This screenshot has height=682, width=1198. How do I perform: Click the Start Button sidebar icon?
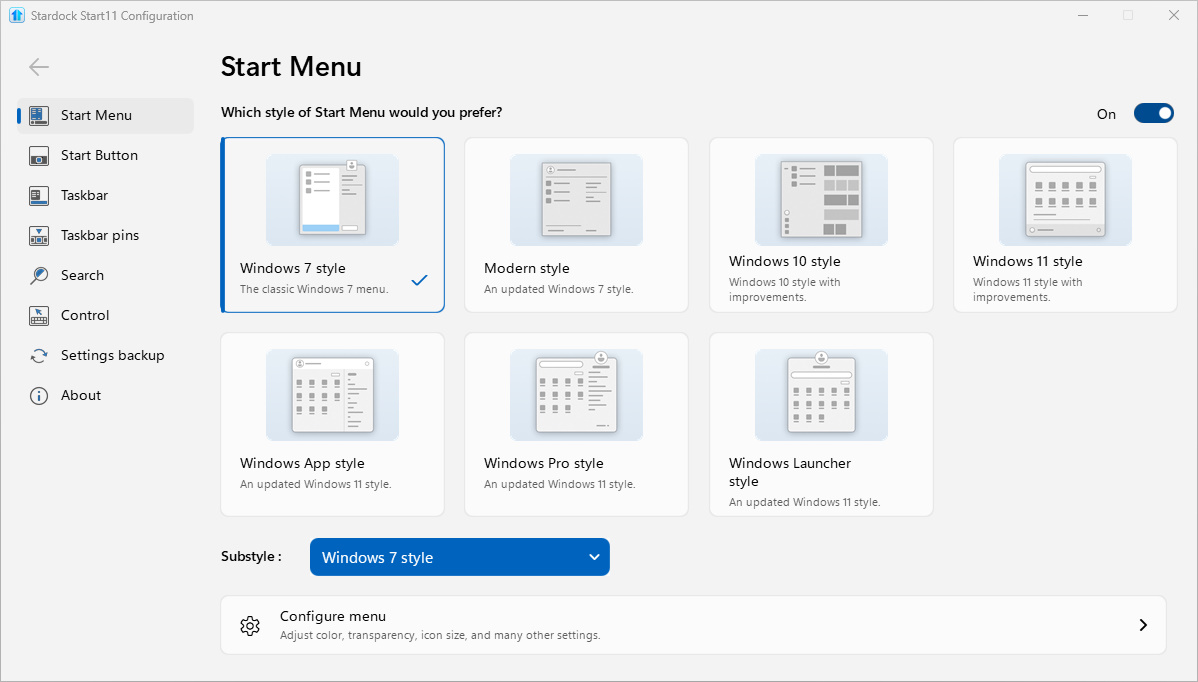[39, 156]
